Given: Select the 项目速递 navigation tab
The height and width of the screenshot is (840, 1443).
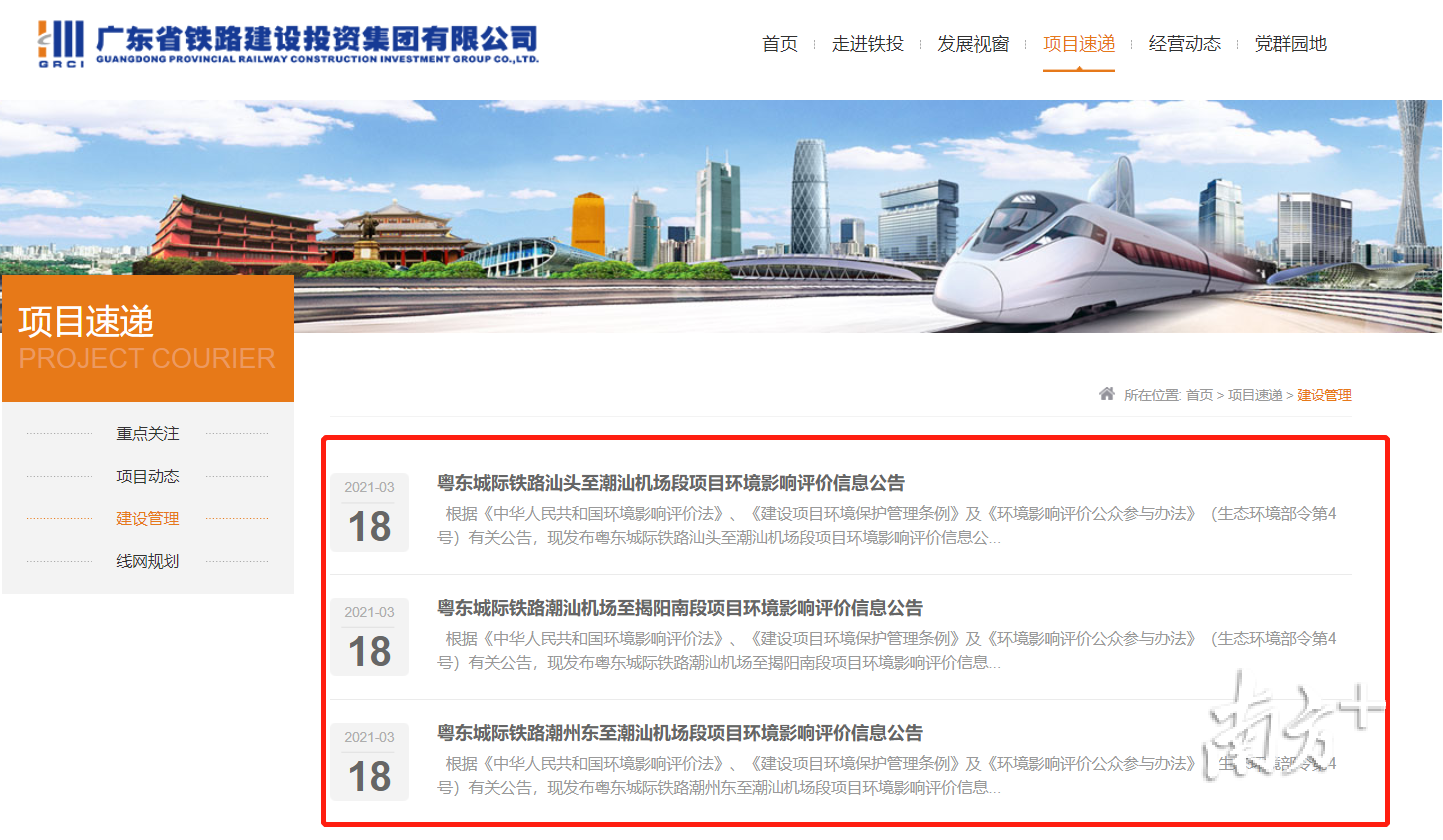Looking at the screenshot, I should click(x=1078, y=44).
